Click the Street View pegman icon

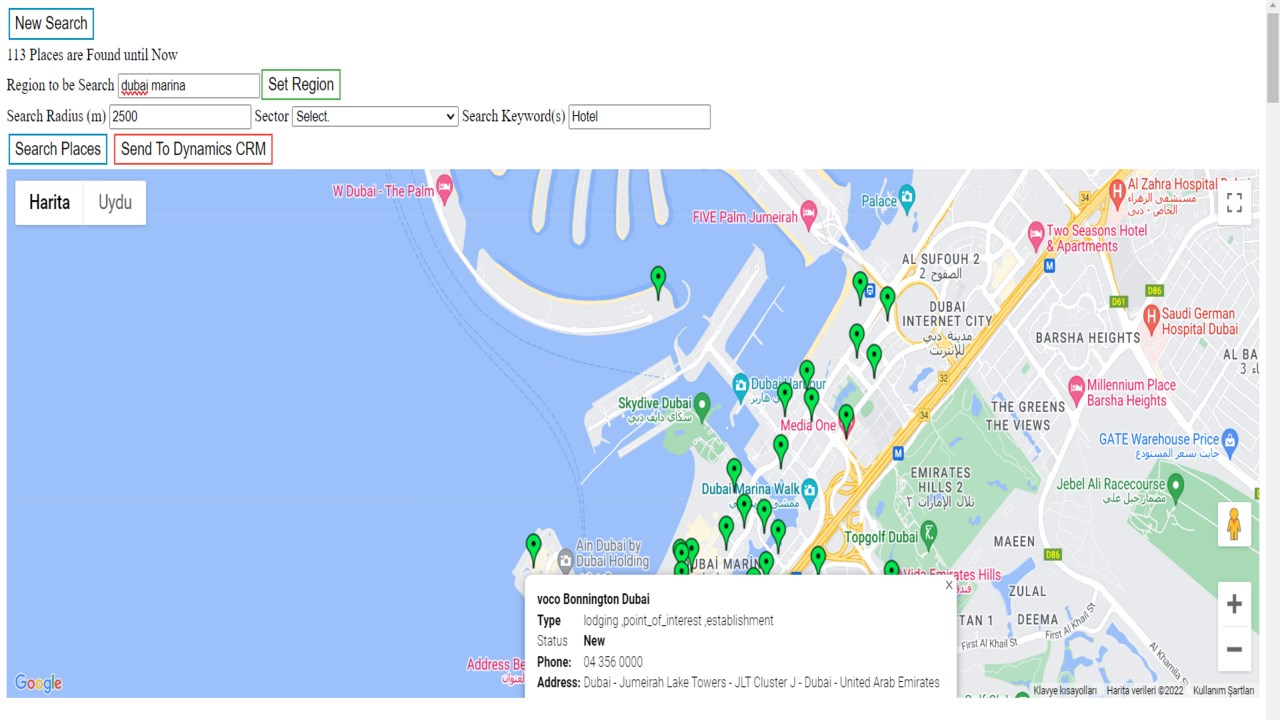(1234, 524)
